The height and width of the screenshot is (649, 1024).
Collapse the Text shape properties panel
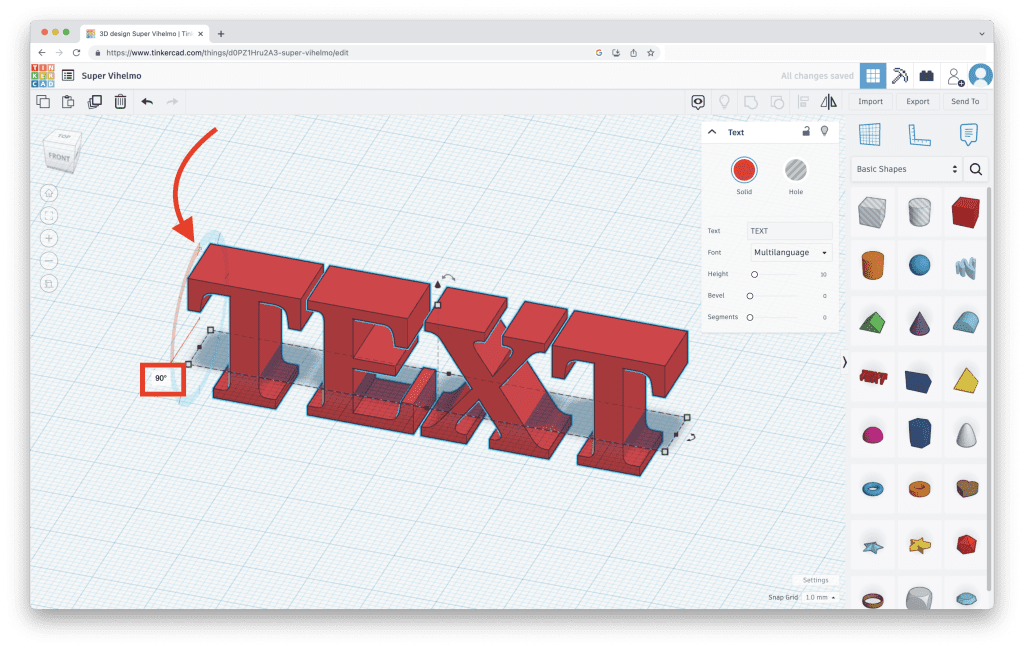[x=712, y=132]
